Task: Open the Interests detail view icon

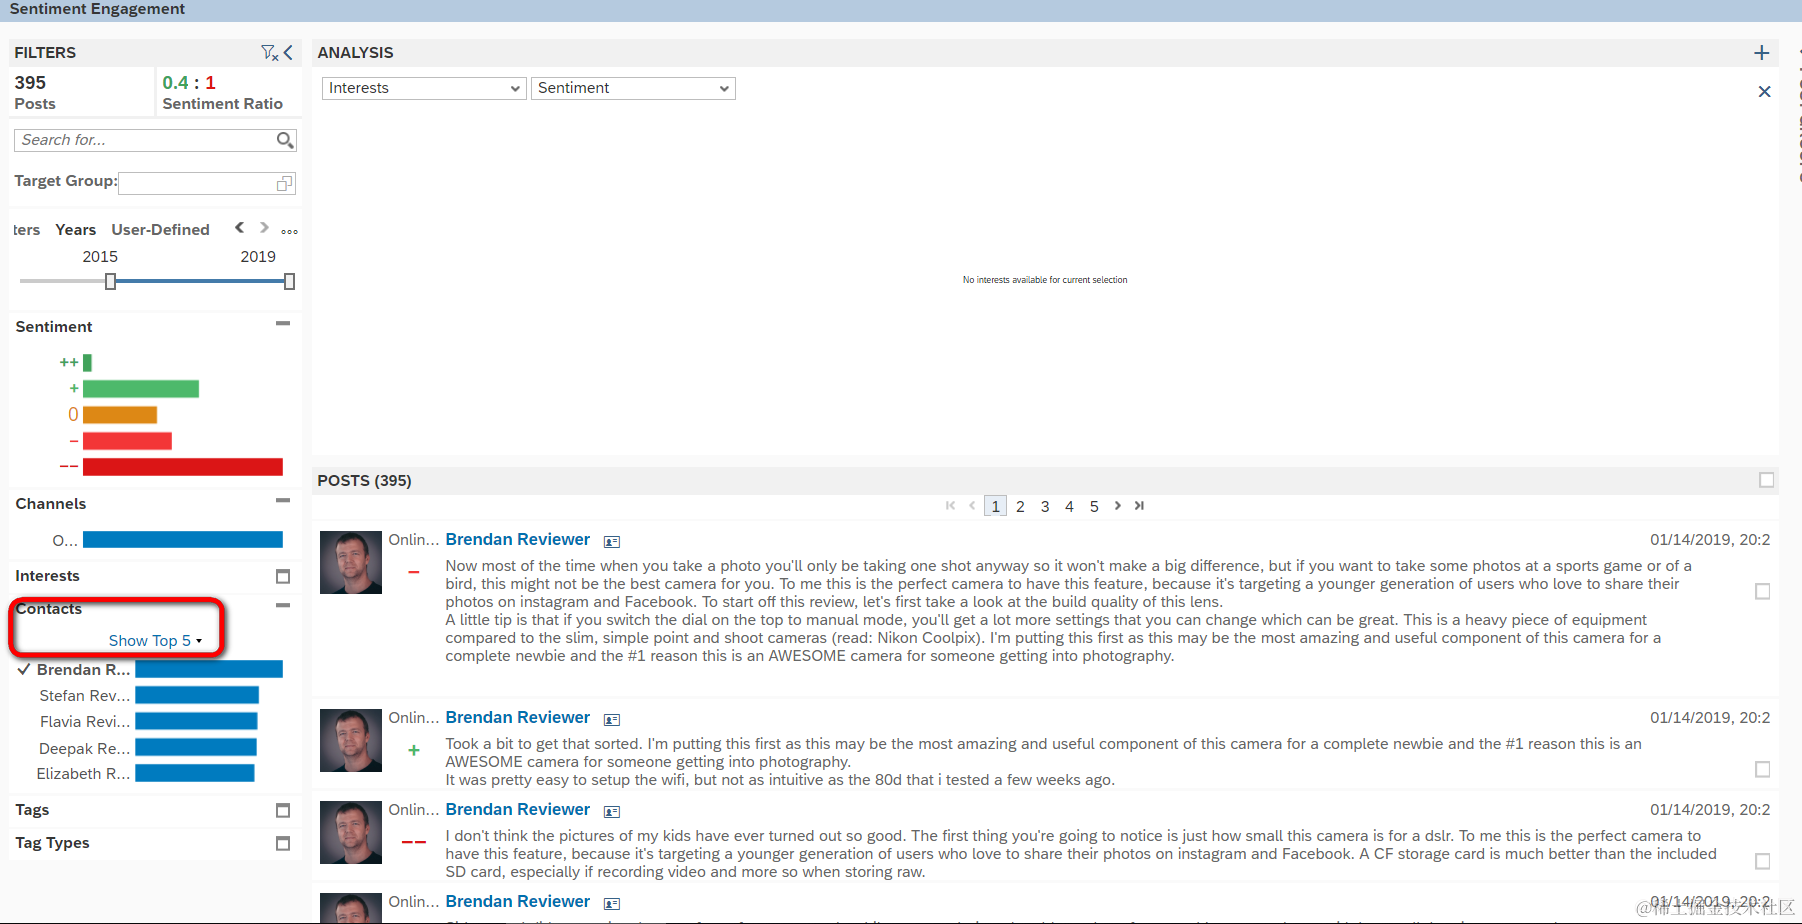Action: coord(282,576)
